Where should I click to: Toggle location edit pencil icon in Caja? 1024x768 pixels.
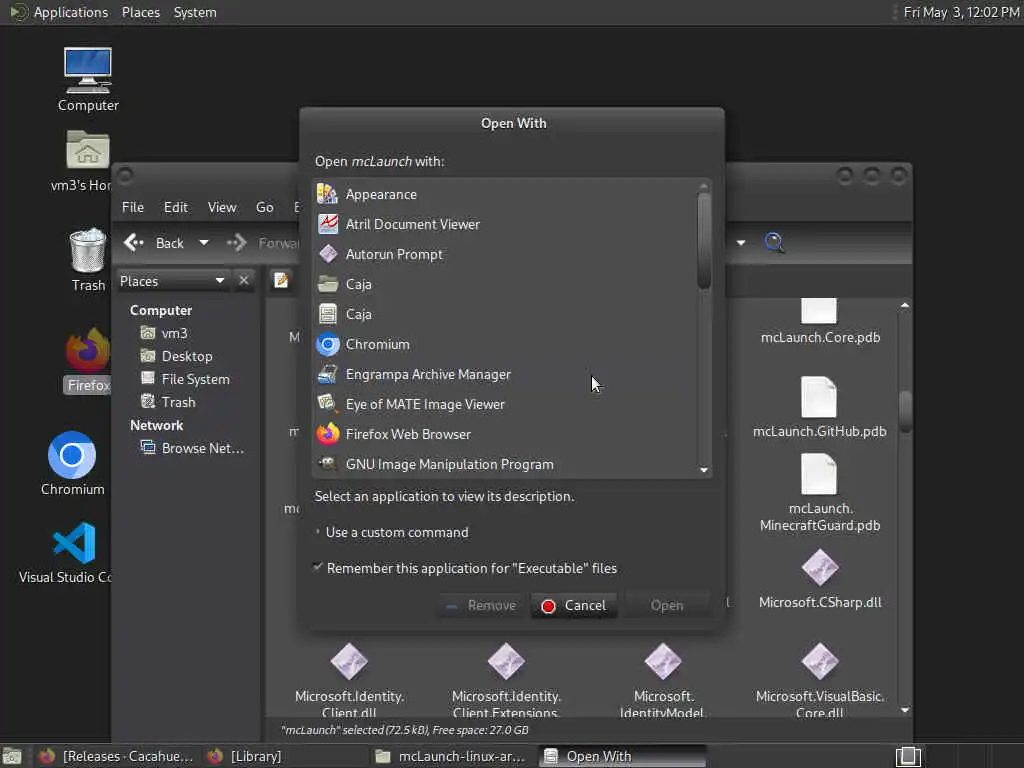(x=281, y=280)
